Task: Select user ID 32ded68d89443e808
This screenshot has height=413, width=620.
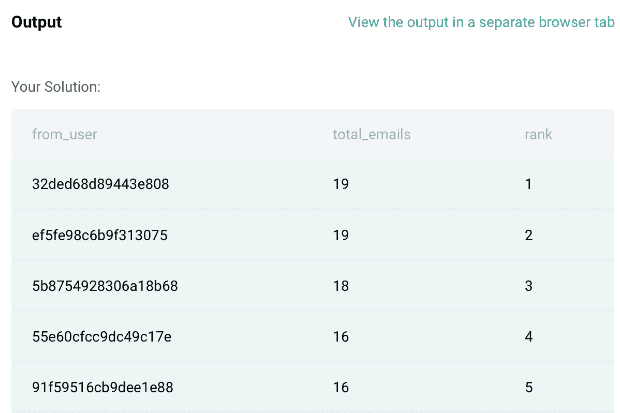Action: (100, 184)
